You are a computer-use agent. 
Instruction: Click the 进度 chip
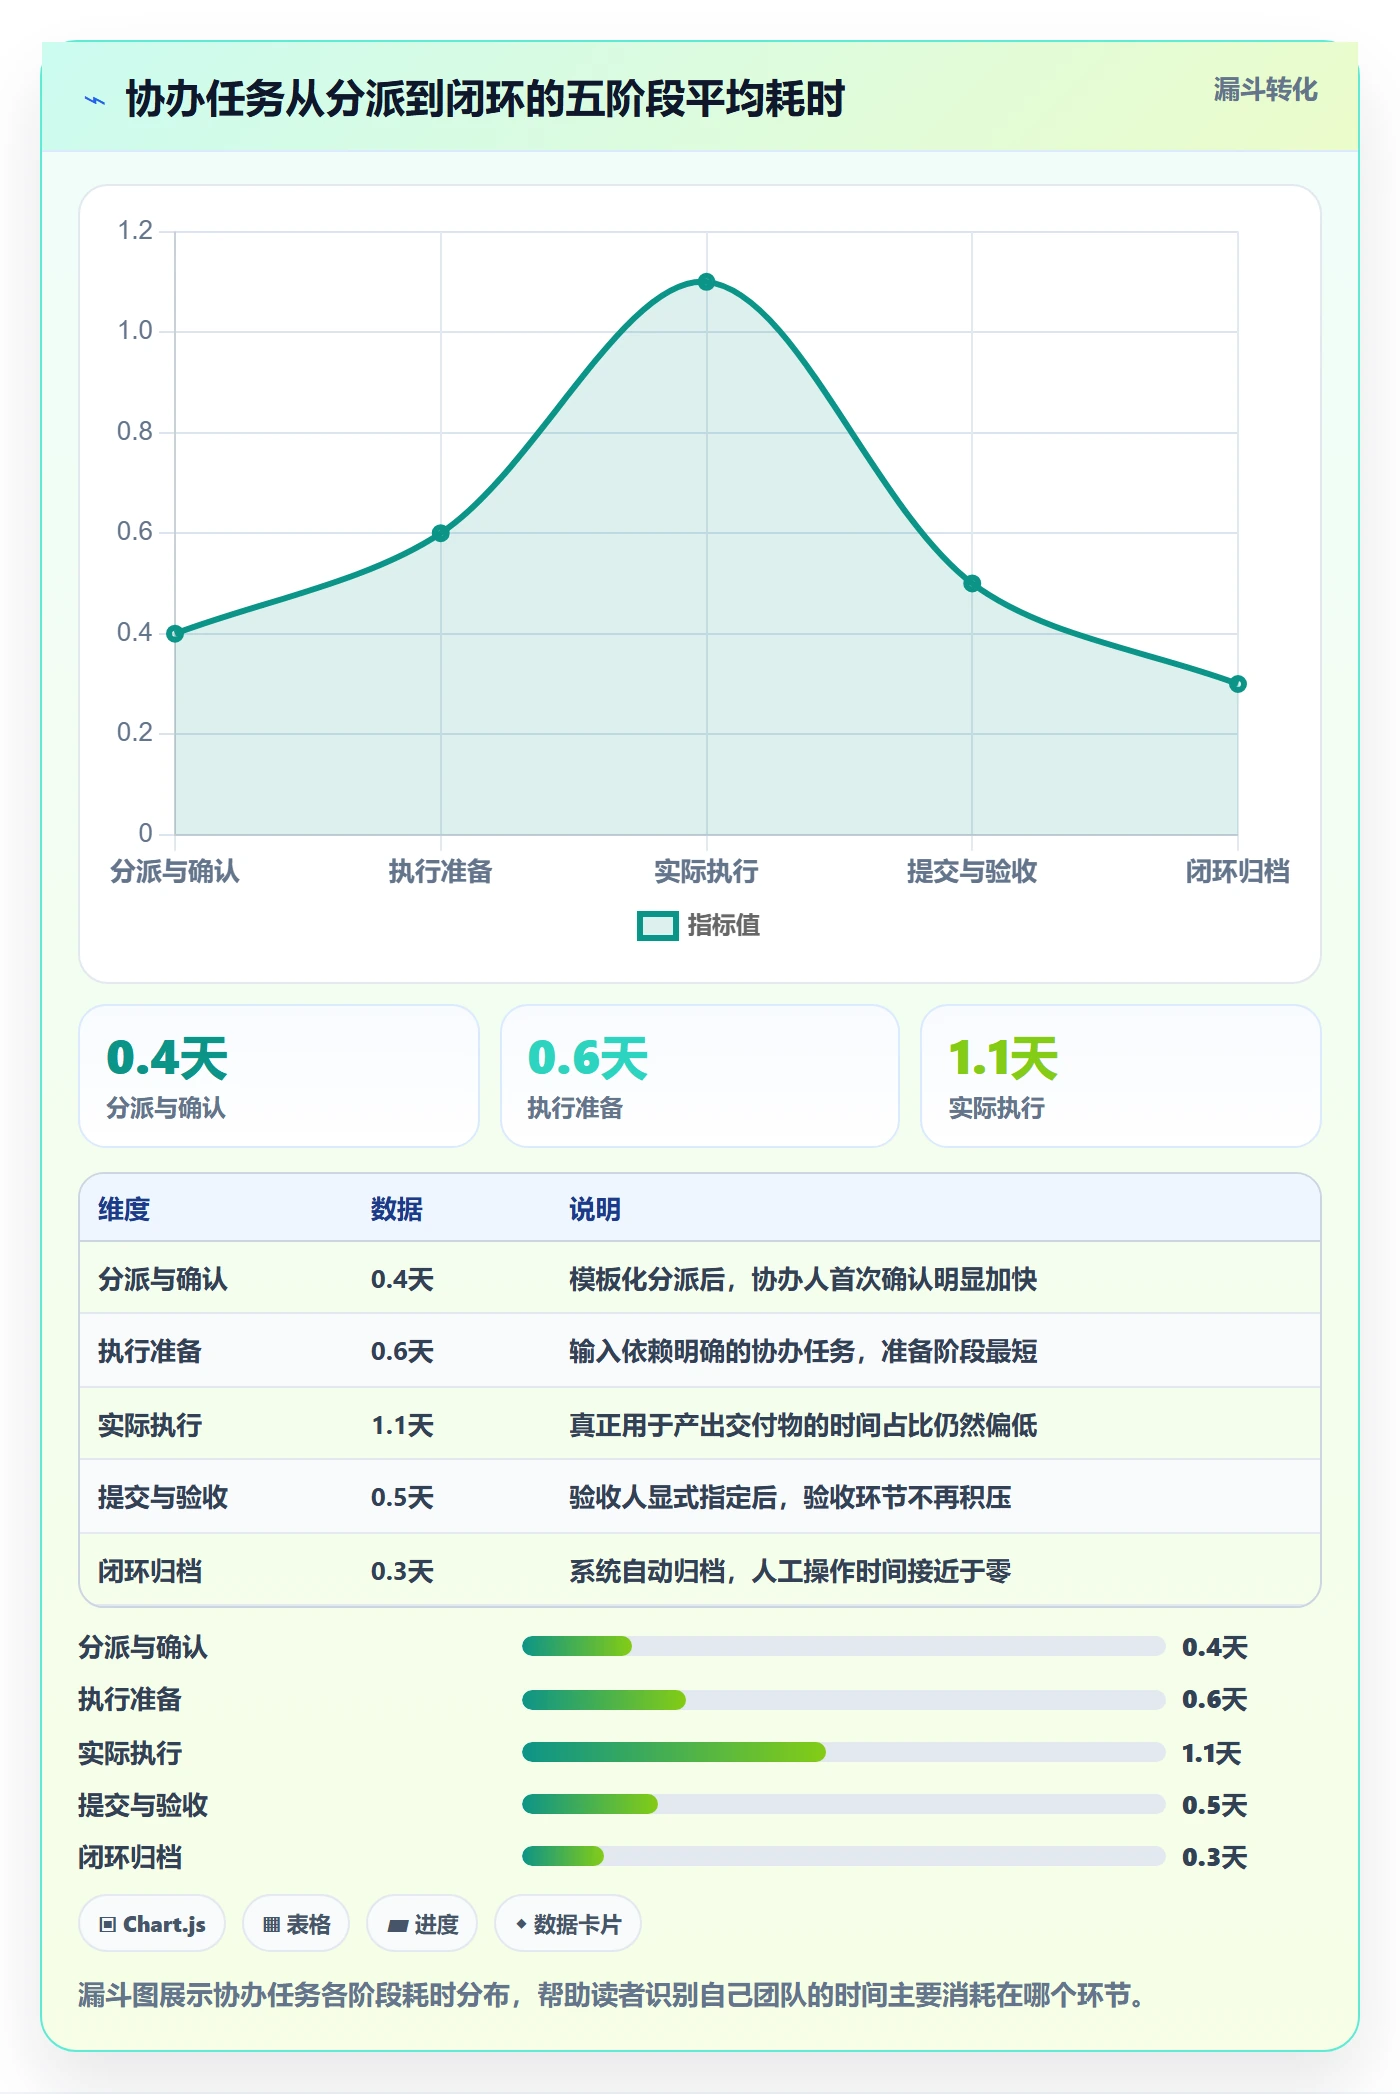point(422,1924)
